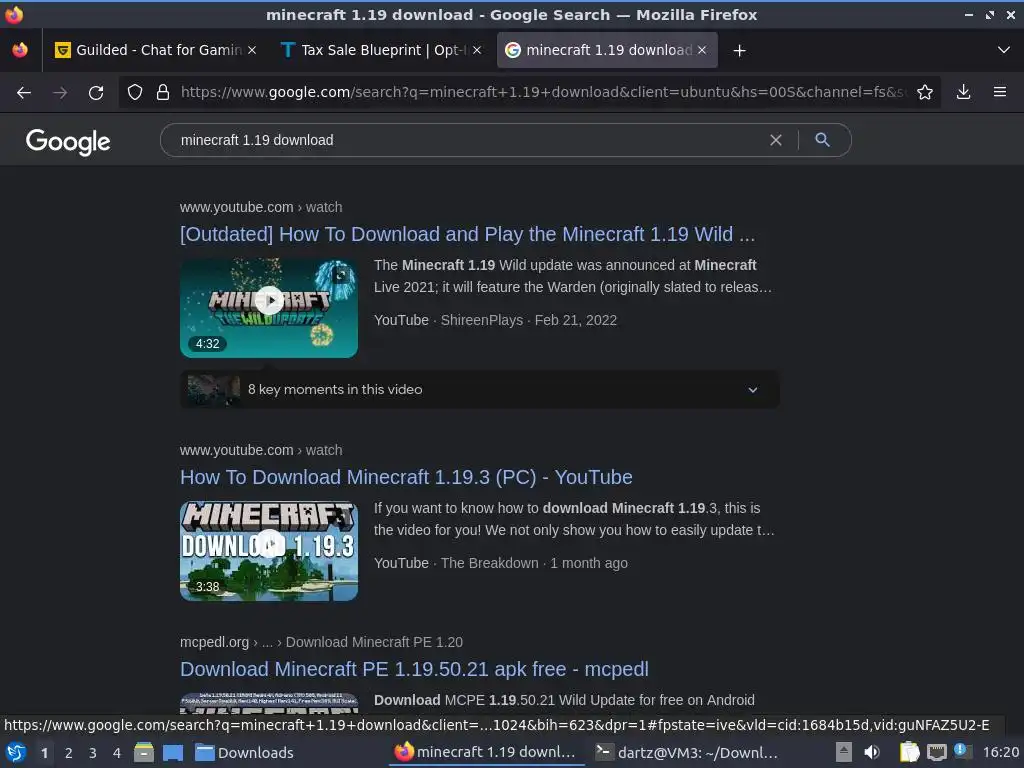View site security lock information
This screenshot has width=1024, height=768.
tap(163, 92)
